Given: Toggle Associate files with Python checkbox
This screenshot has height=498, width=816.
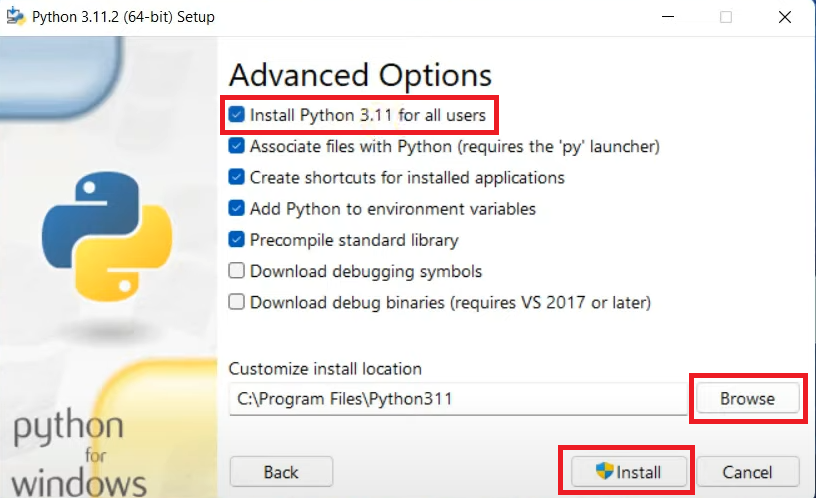Looking at the screenshot, I should [236, 146].
